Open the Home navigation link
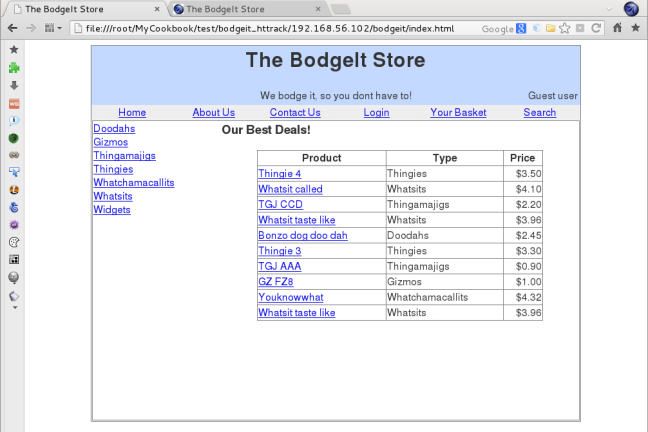648x432 pixels. pyautogui.click(x=132, y=112)
